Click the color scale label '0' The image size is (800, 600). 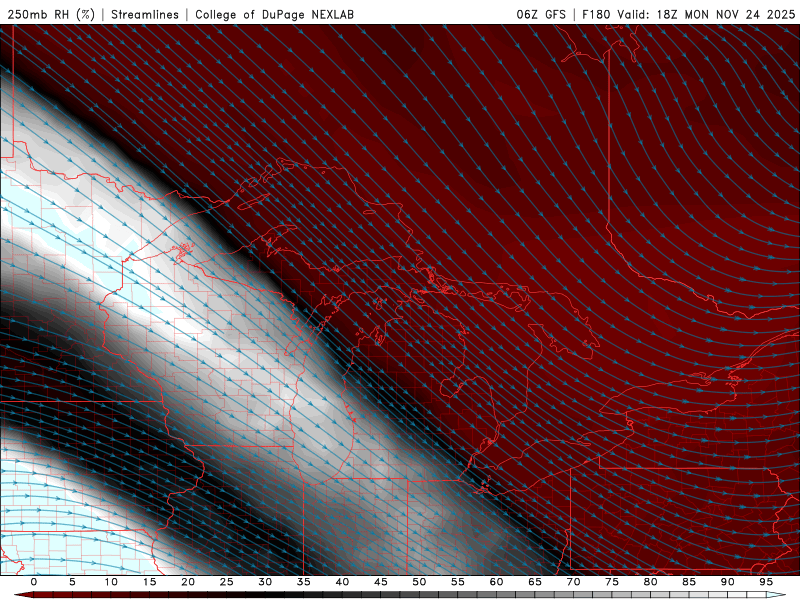(34, 582)
